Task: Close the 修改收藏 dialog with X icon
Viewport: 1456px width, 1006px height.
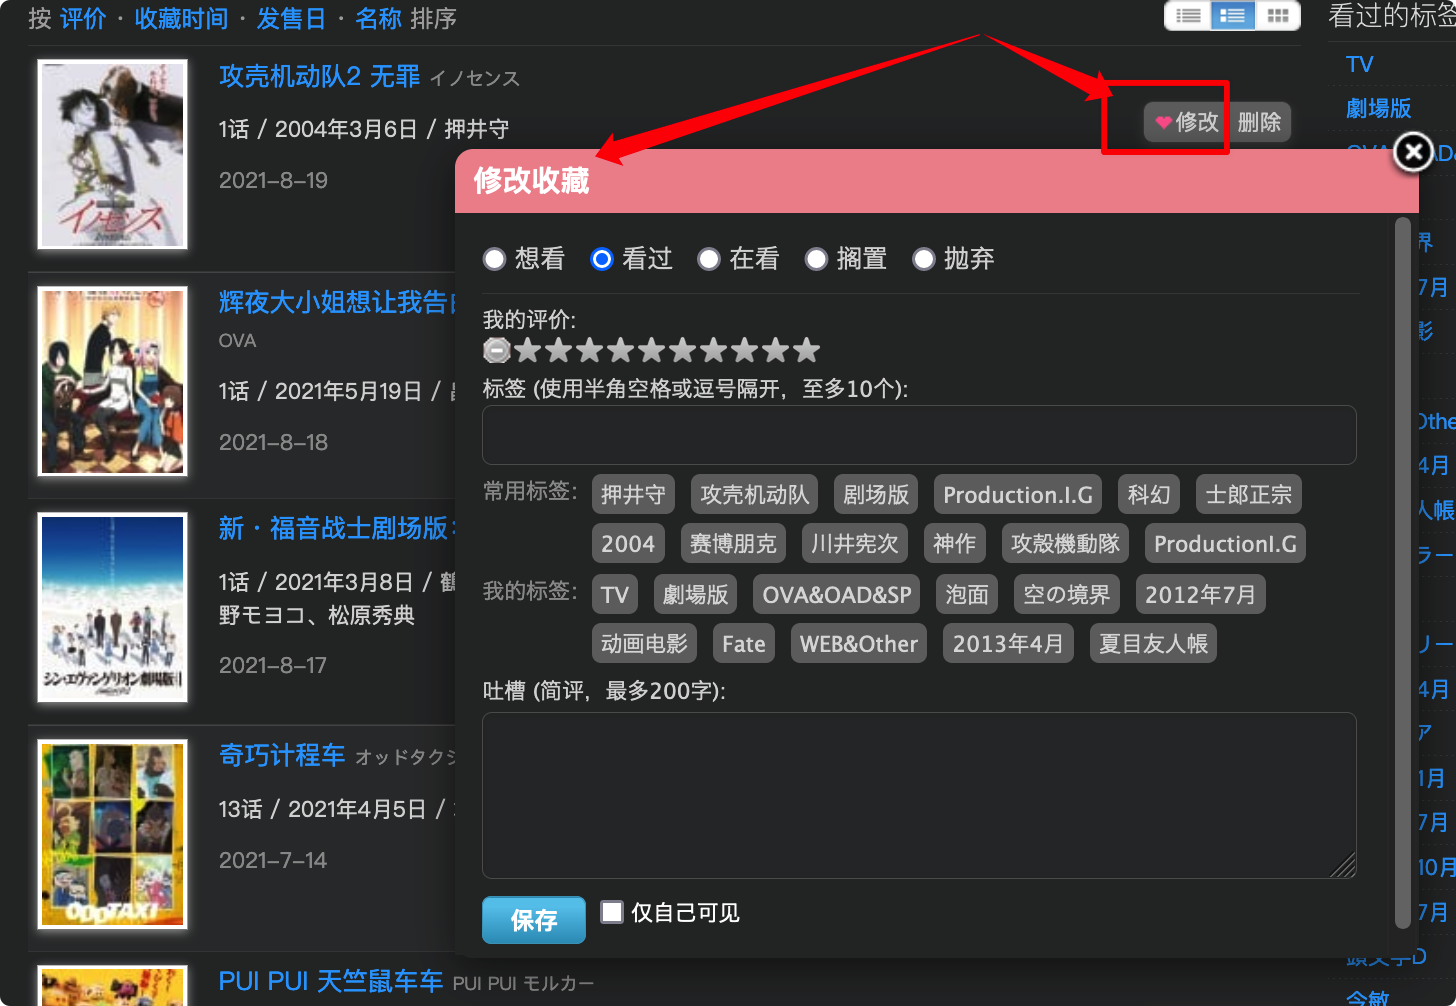Action: click(1413, 151)
